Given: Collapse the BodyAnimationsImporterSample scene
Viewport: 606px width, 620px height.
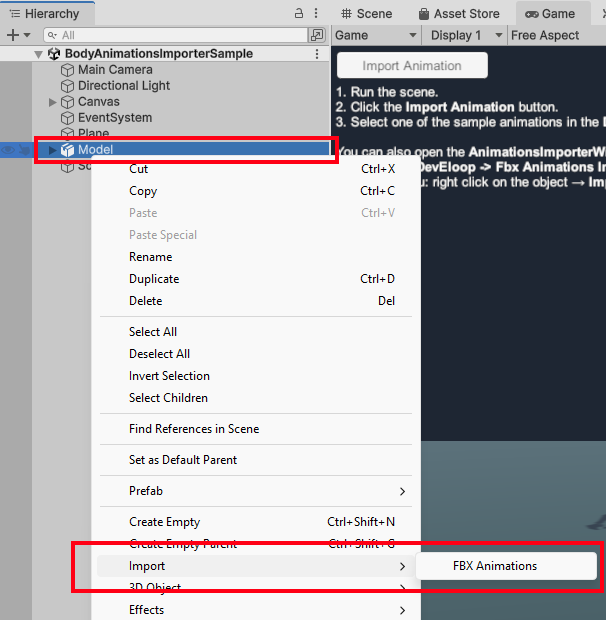Looking at the screenshot, I should pos(38,54).
